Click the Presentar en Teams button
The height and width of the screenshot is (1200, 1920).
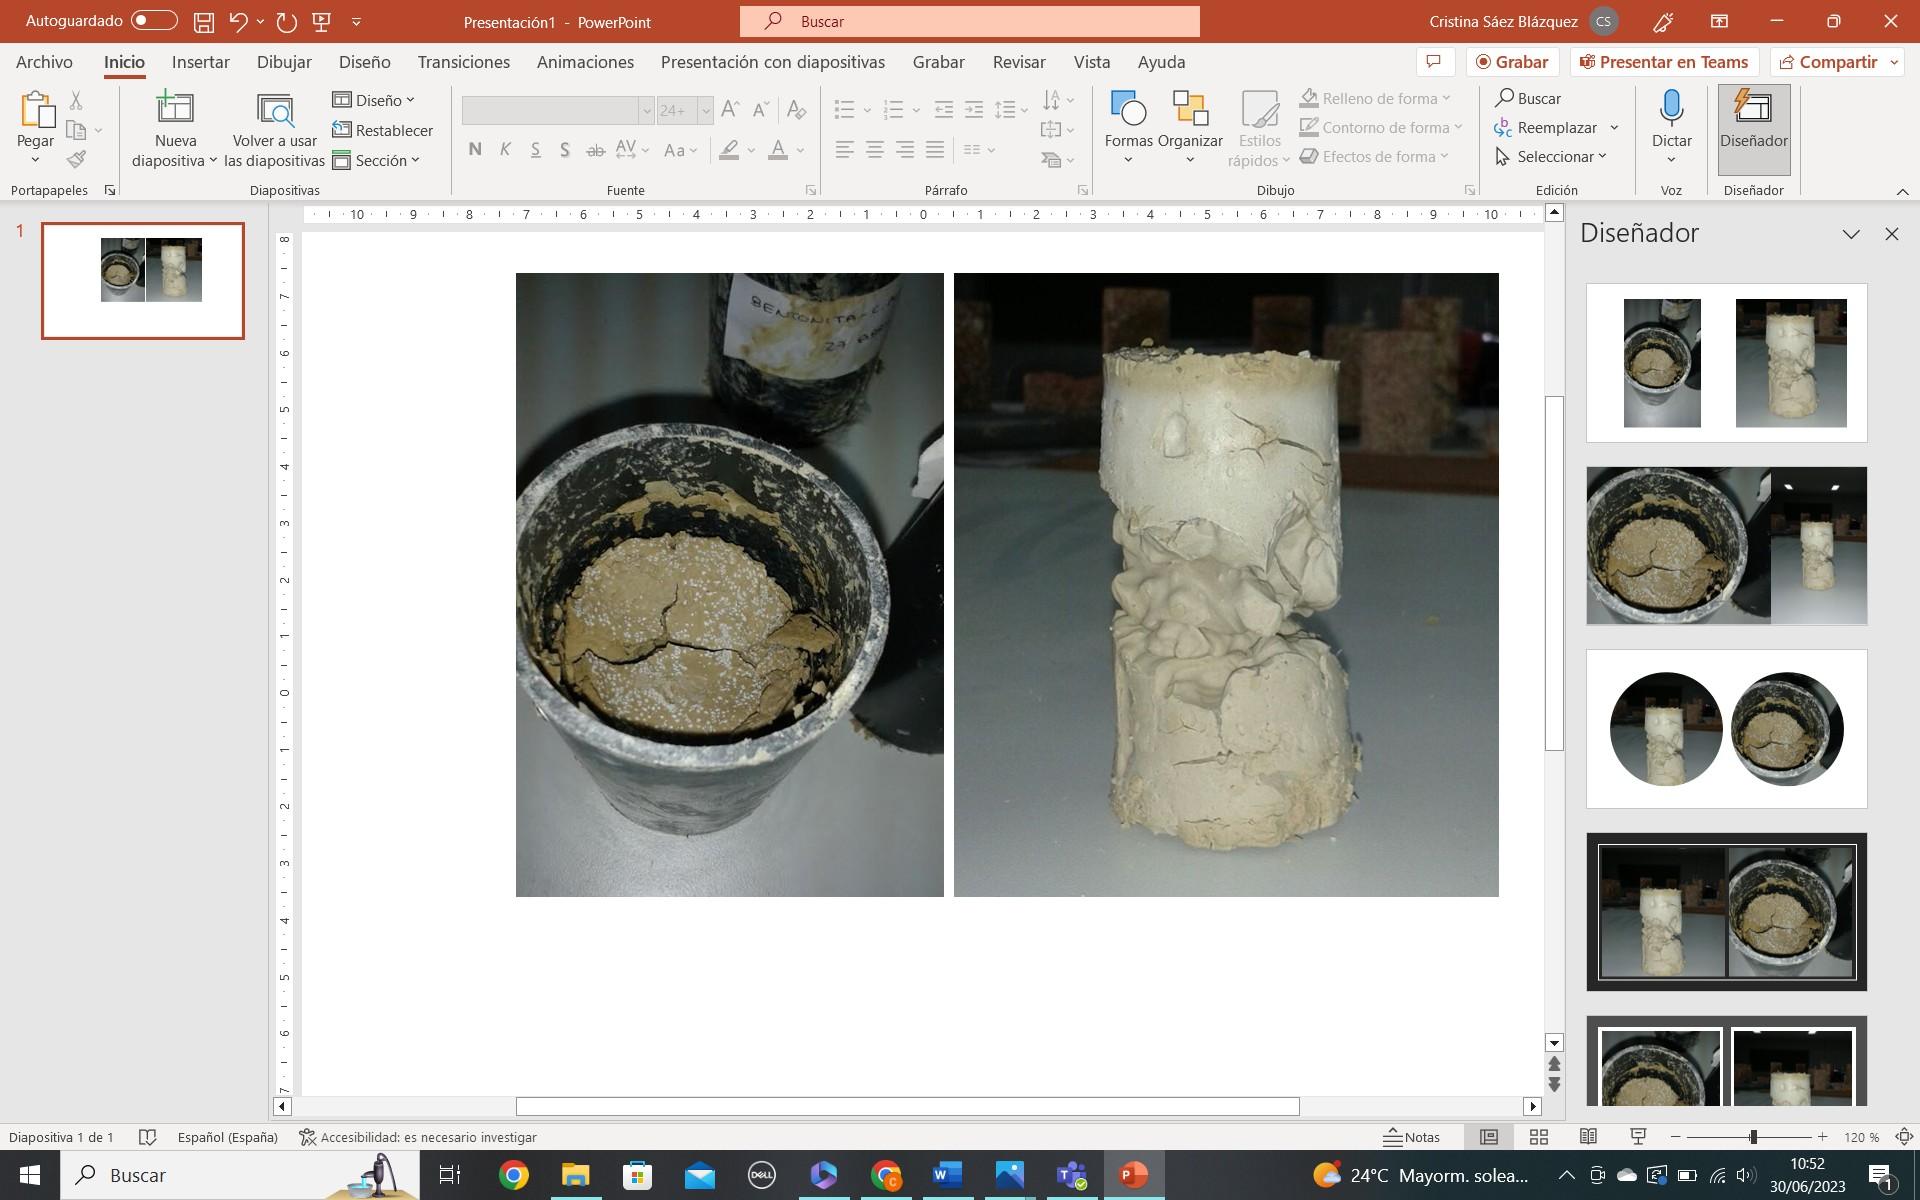click(x=1664, y=62)
